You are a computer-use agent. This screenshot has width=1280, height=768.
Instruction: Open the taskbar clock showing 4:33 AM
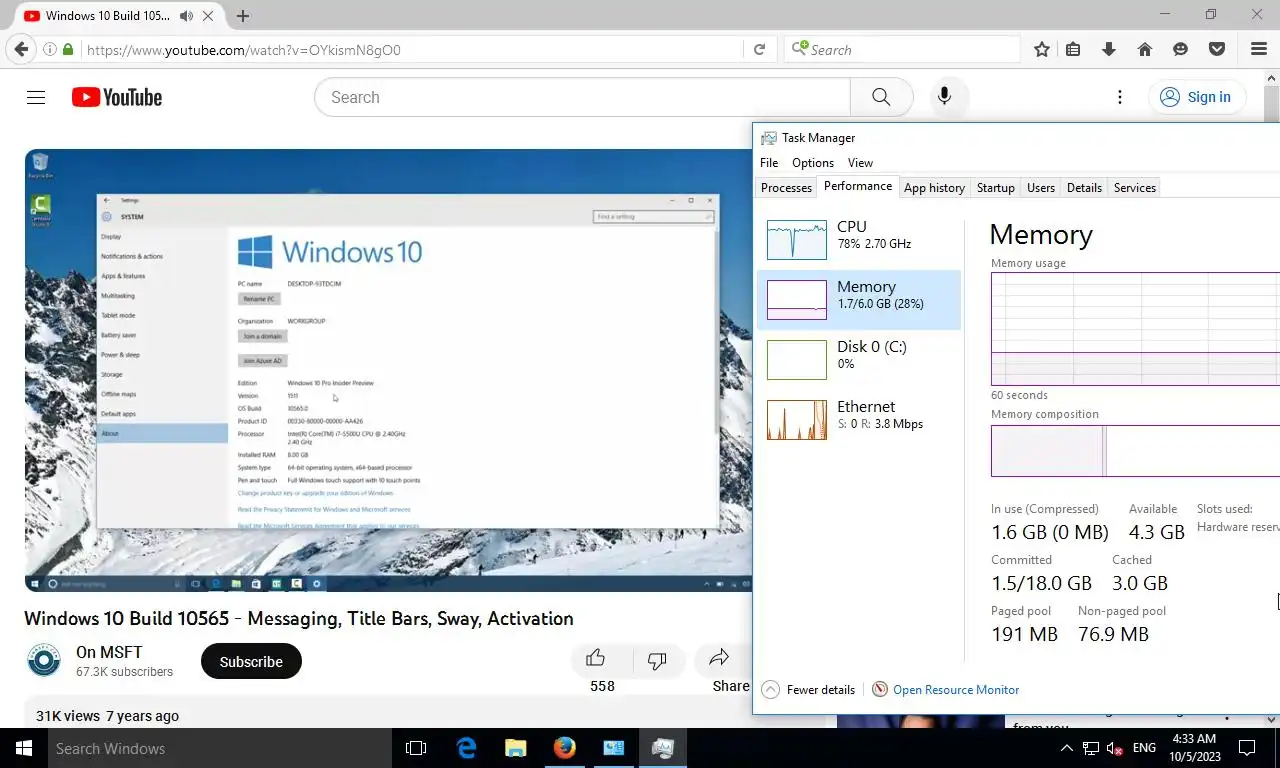coord(1193,748)
